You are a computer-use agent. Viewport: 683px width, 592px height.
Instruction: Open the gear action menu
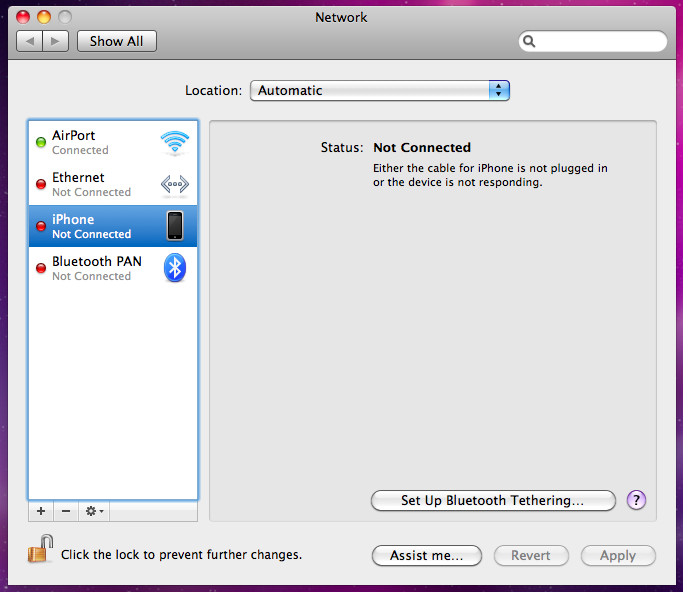[94, 511]
